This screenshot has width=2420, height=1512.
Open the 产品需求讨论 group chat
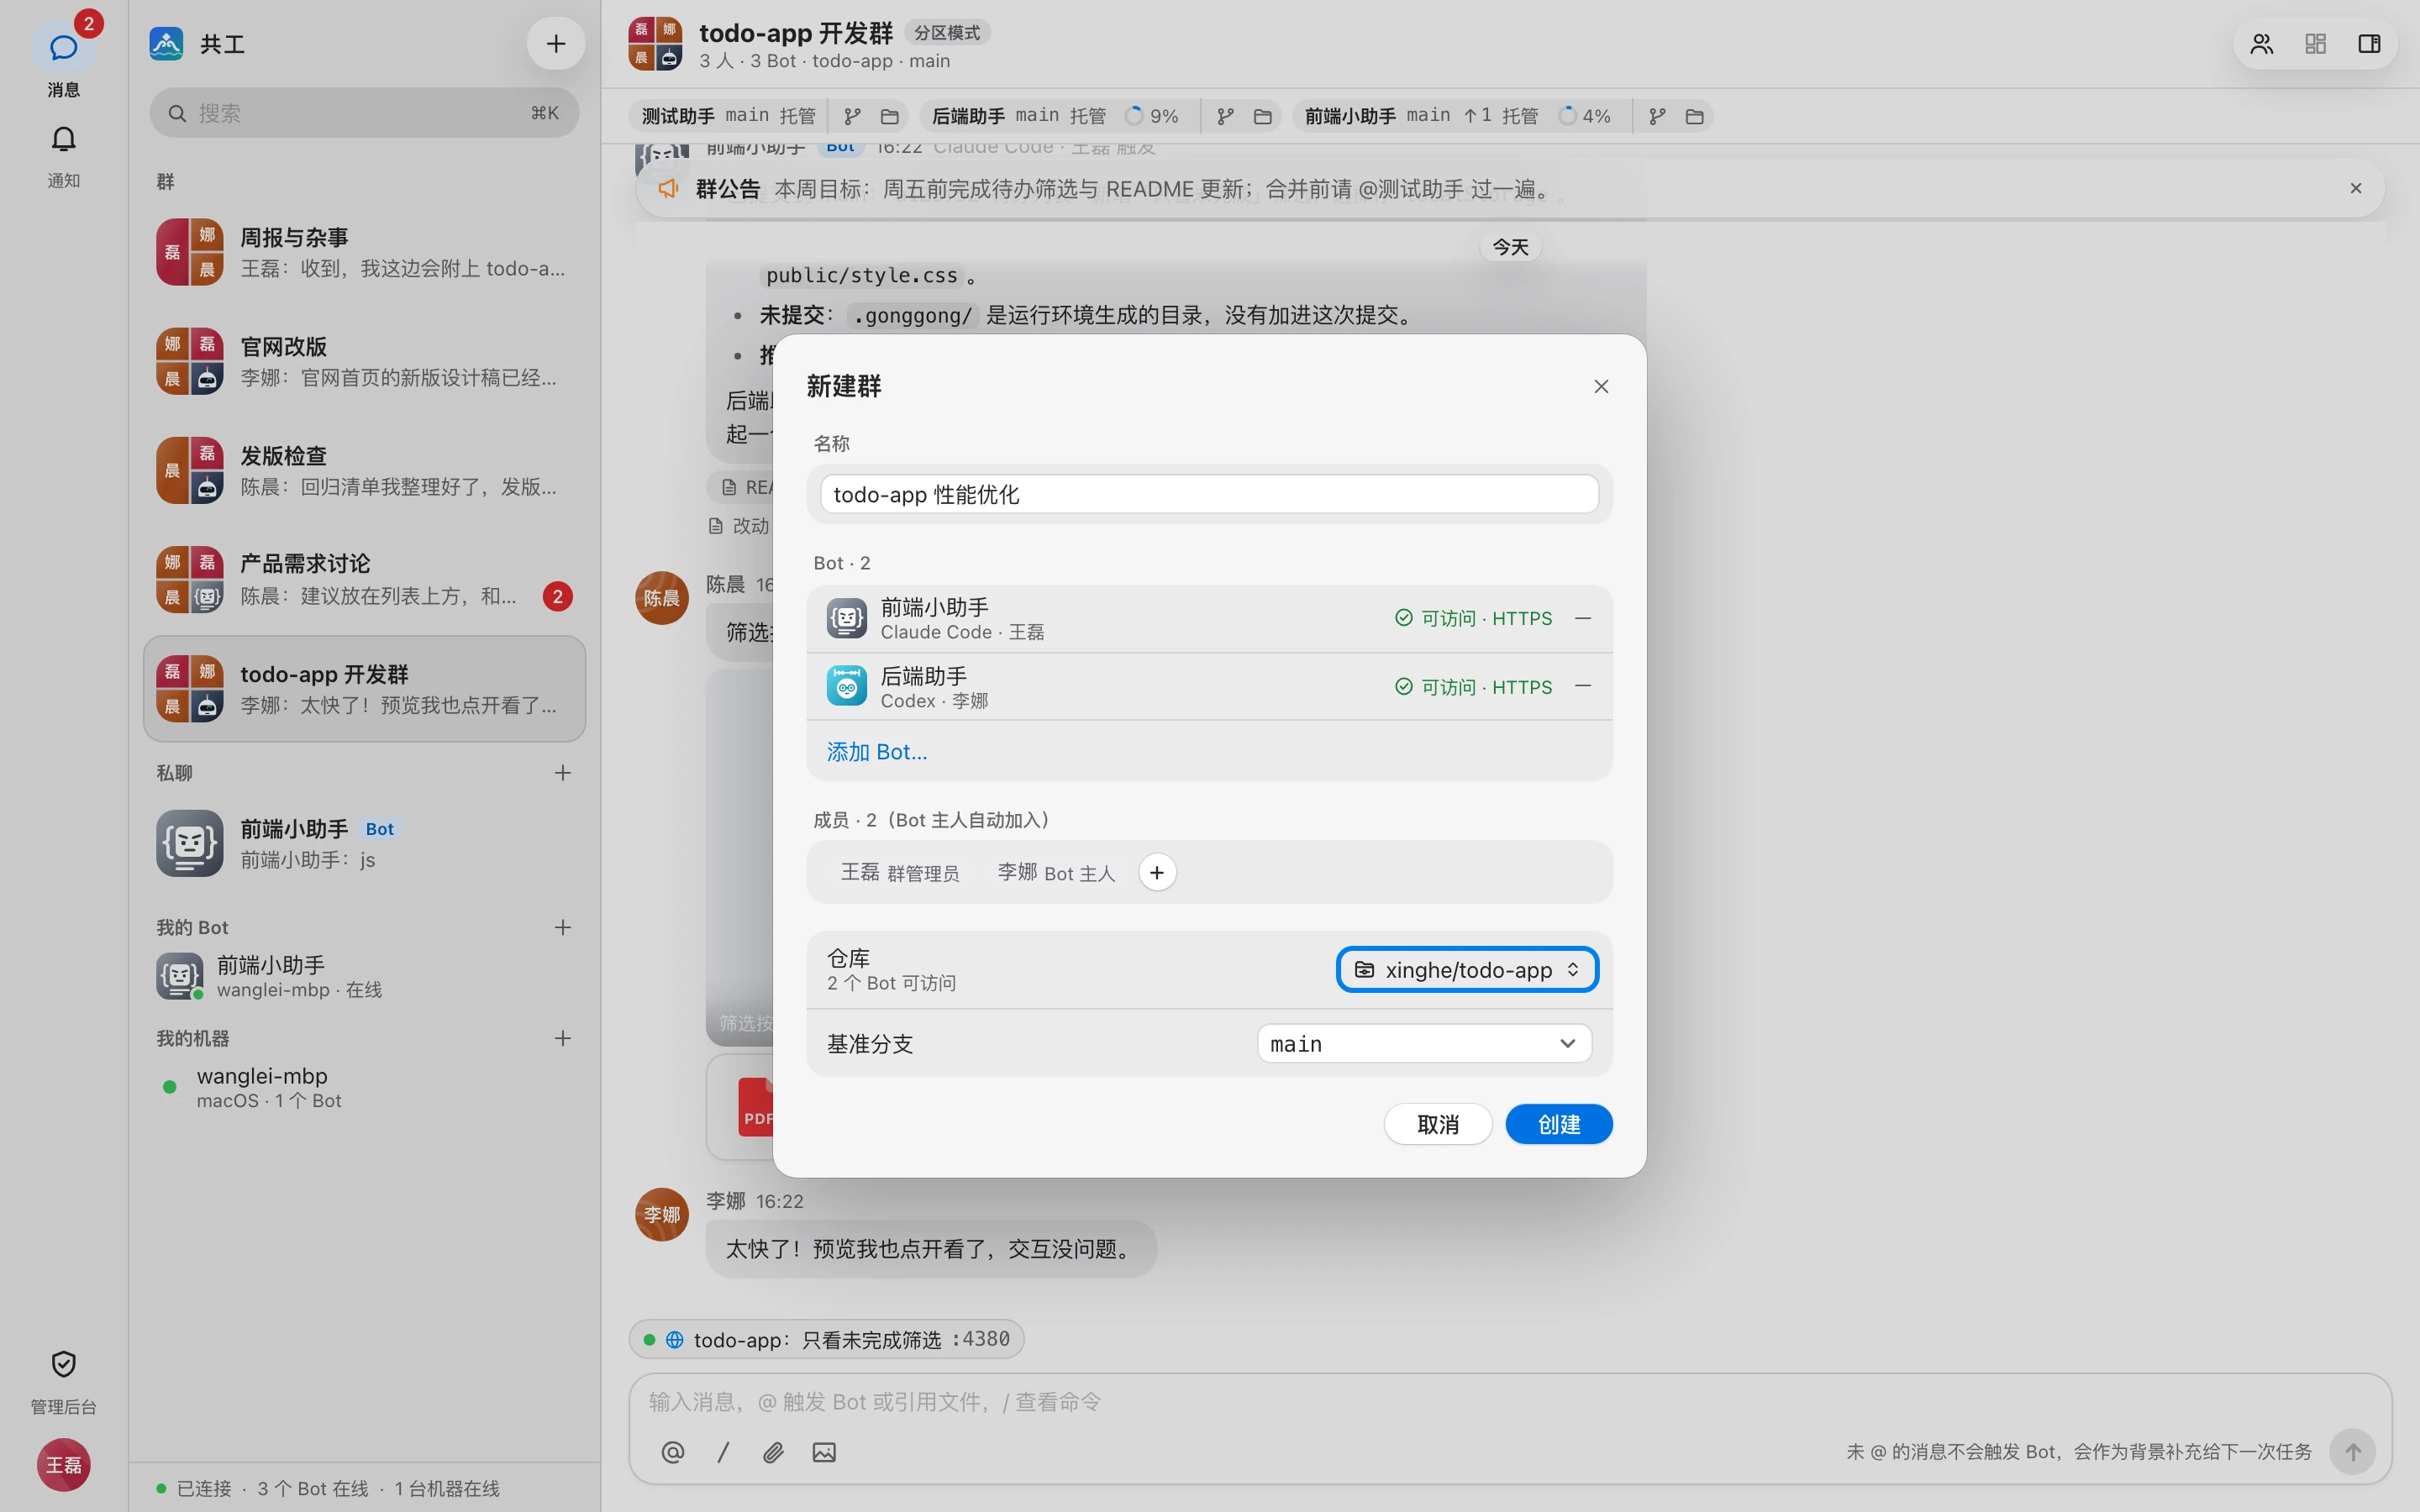pyautogui.click(x=364, y=579)
